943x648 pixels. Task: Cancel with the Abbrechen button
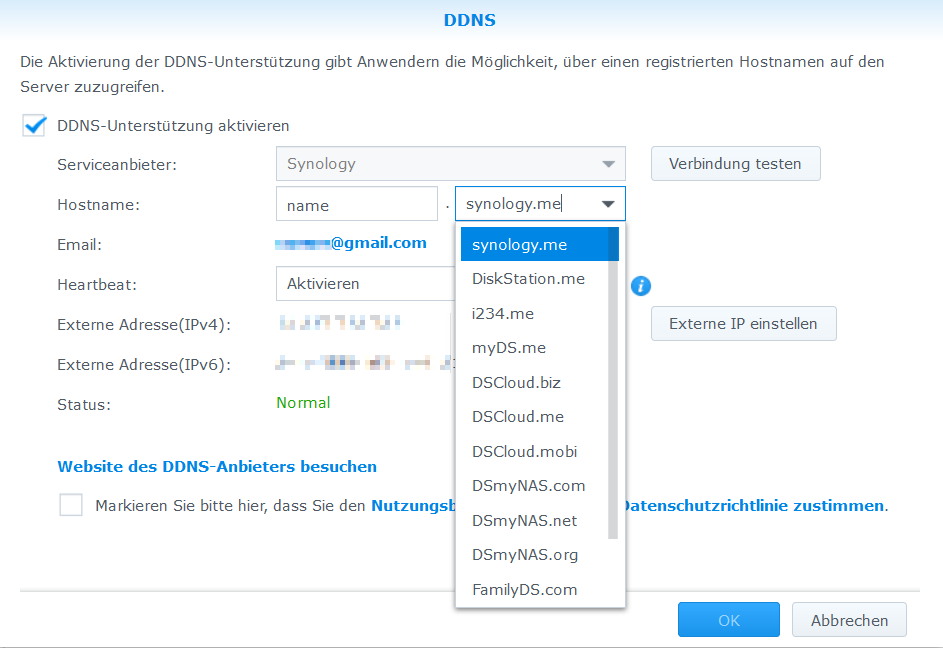(x=849, y=620)
